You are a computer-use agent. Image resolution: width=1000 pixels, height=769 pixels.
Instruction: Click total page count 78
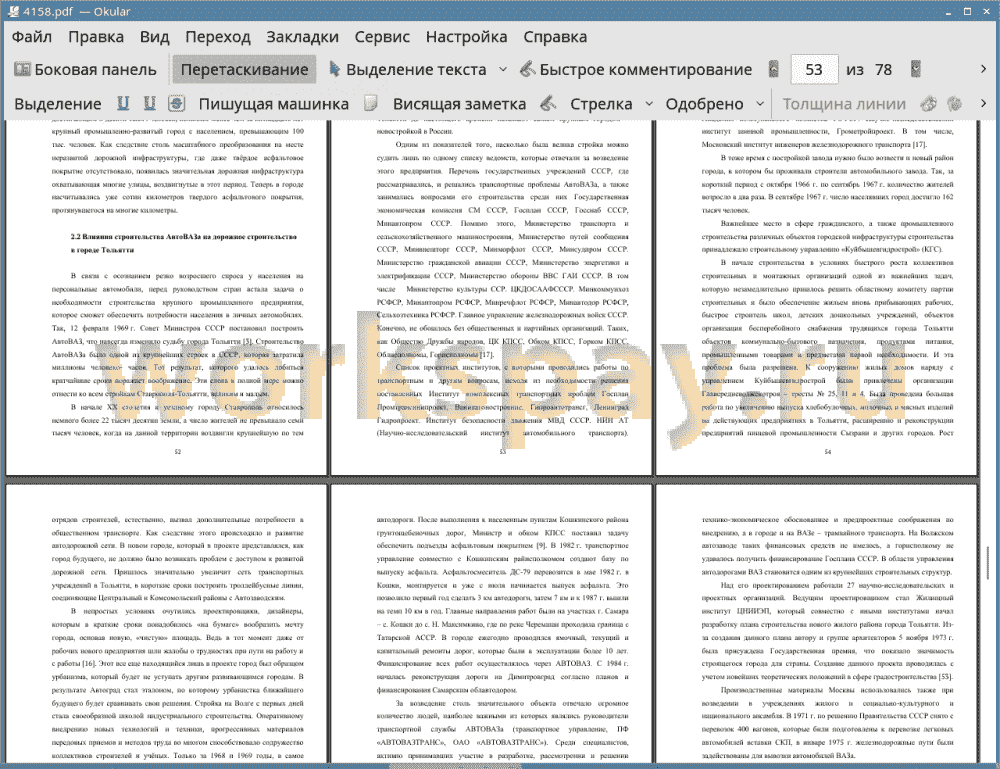[883, 70]
